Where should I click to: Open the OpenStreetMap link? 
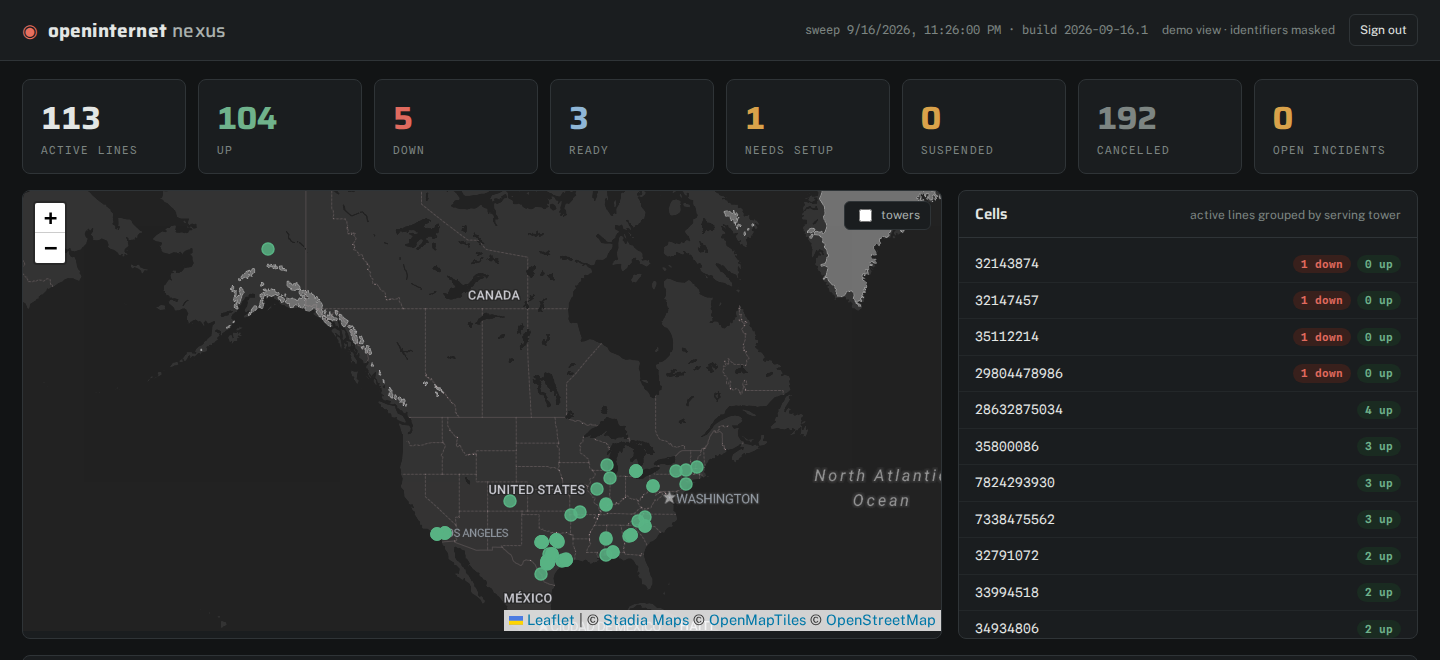click(880, 620)
